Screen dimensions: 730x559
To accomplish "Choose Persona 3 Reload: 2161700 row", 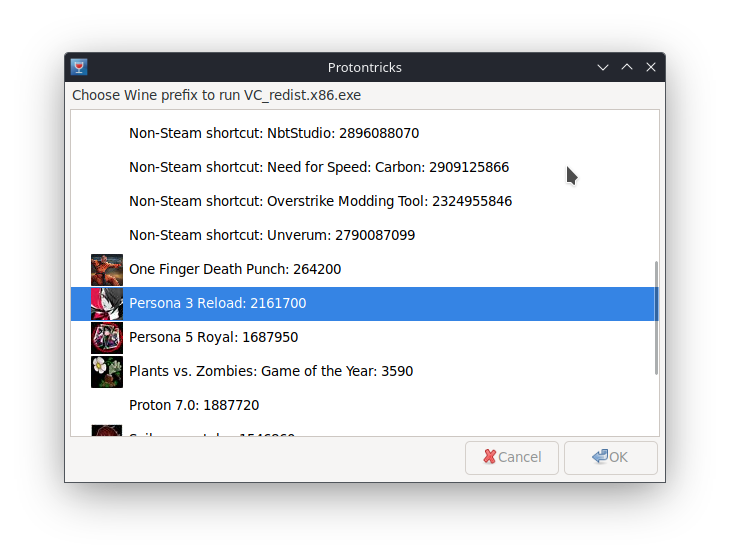I will coord(365,303).
